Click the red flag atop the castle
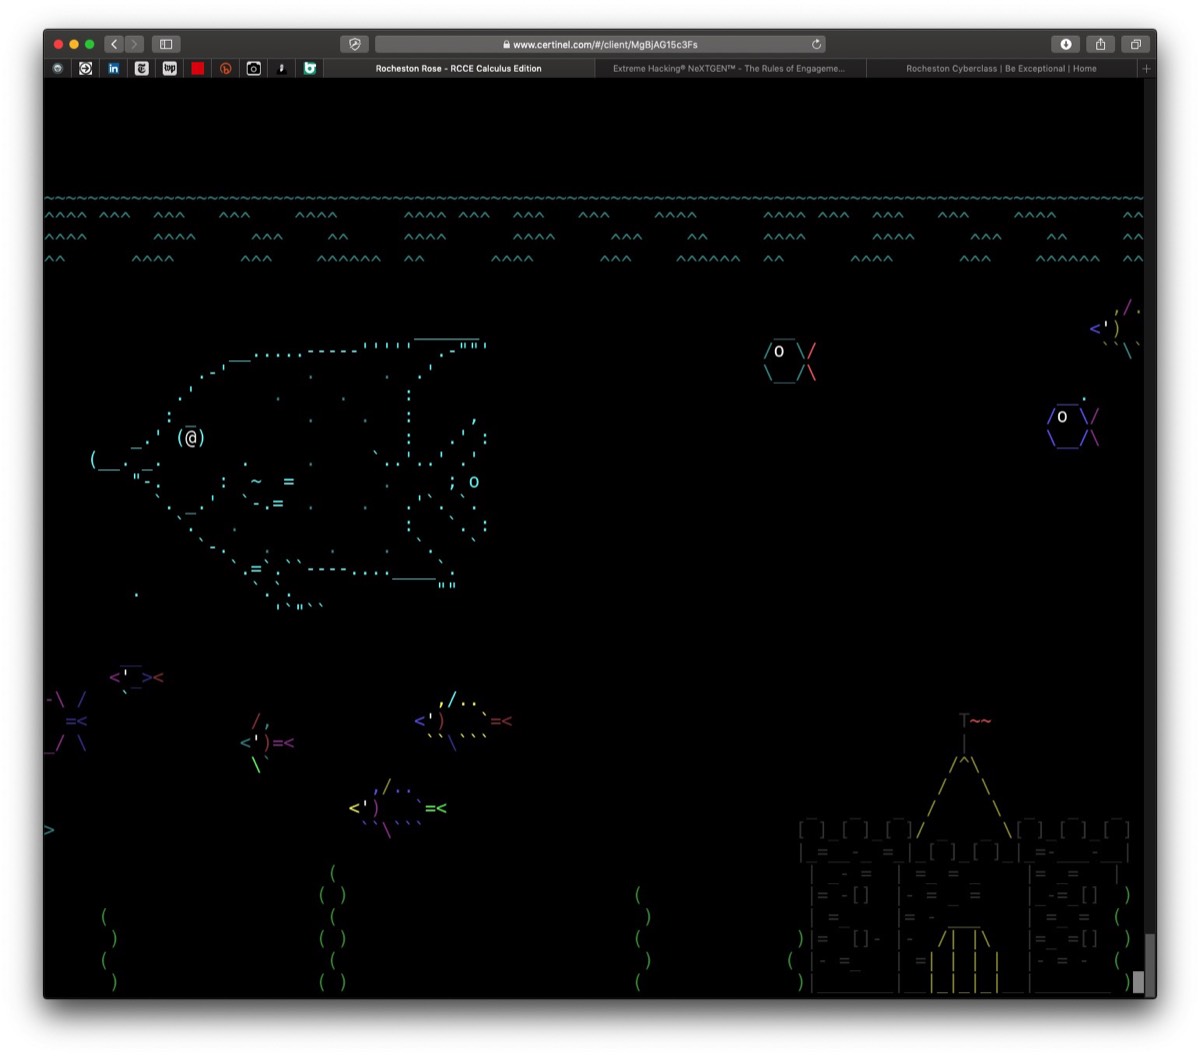Viewport: 1200px width, 1056px height. click(980, 720)
